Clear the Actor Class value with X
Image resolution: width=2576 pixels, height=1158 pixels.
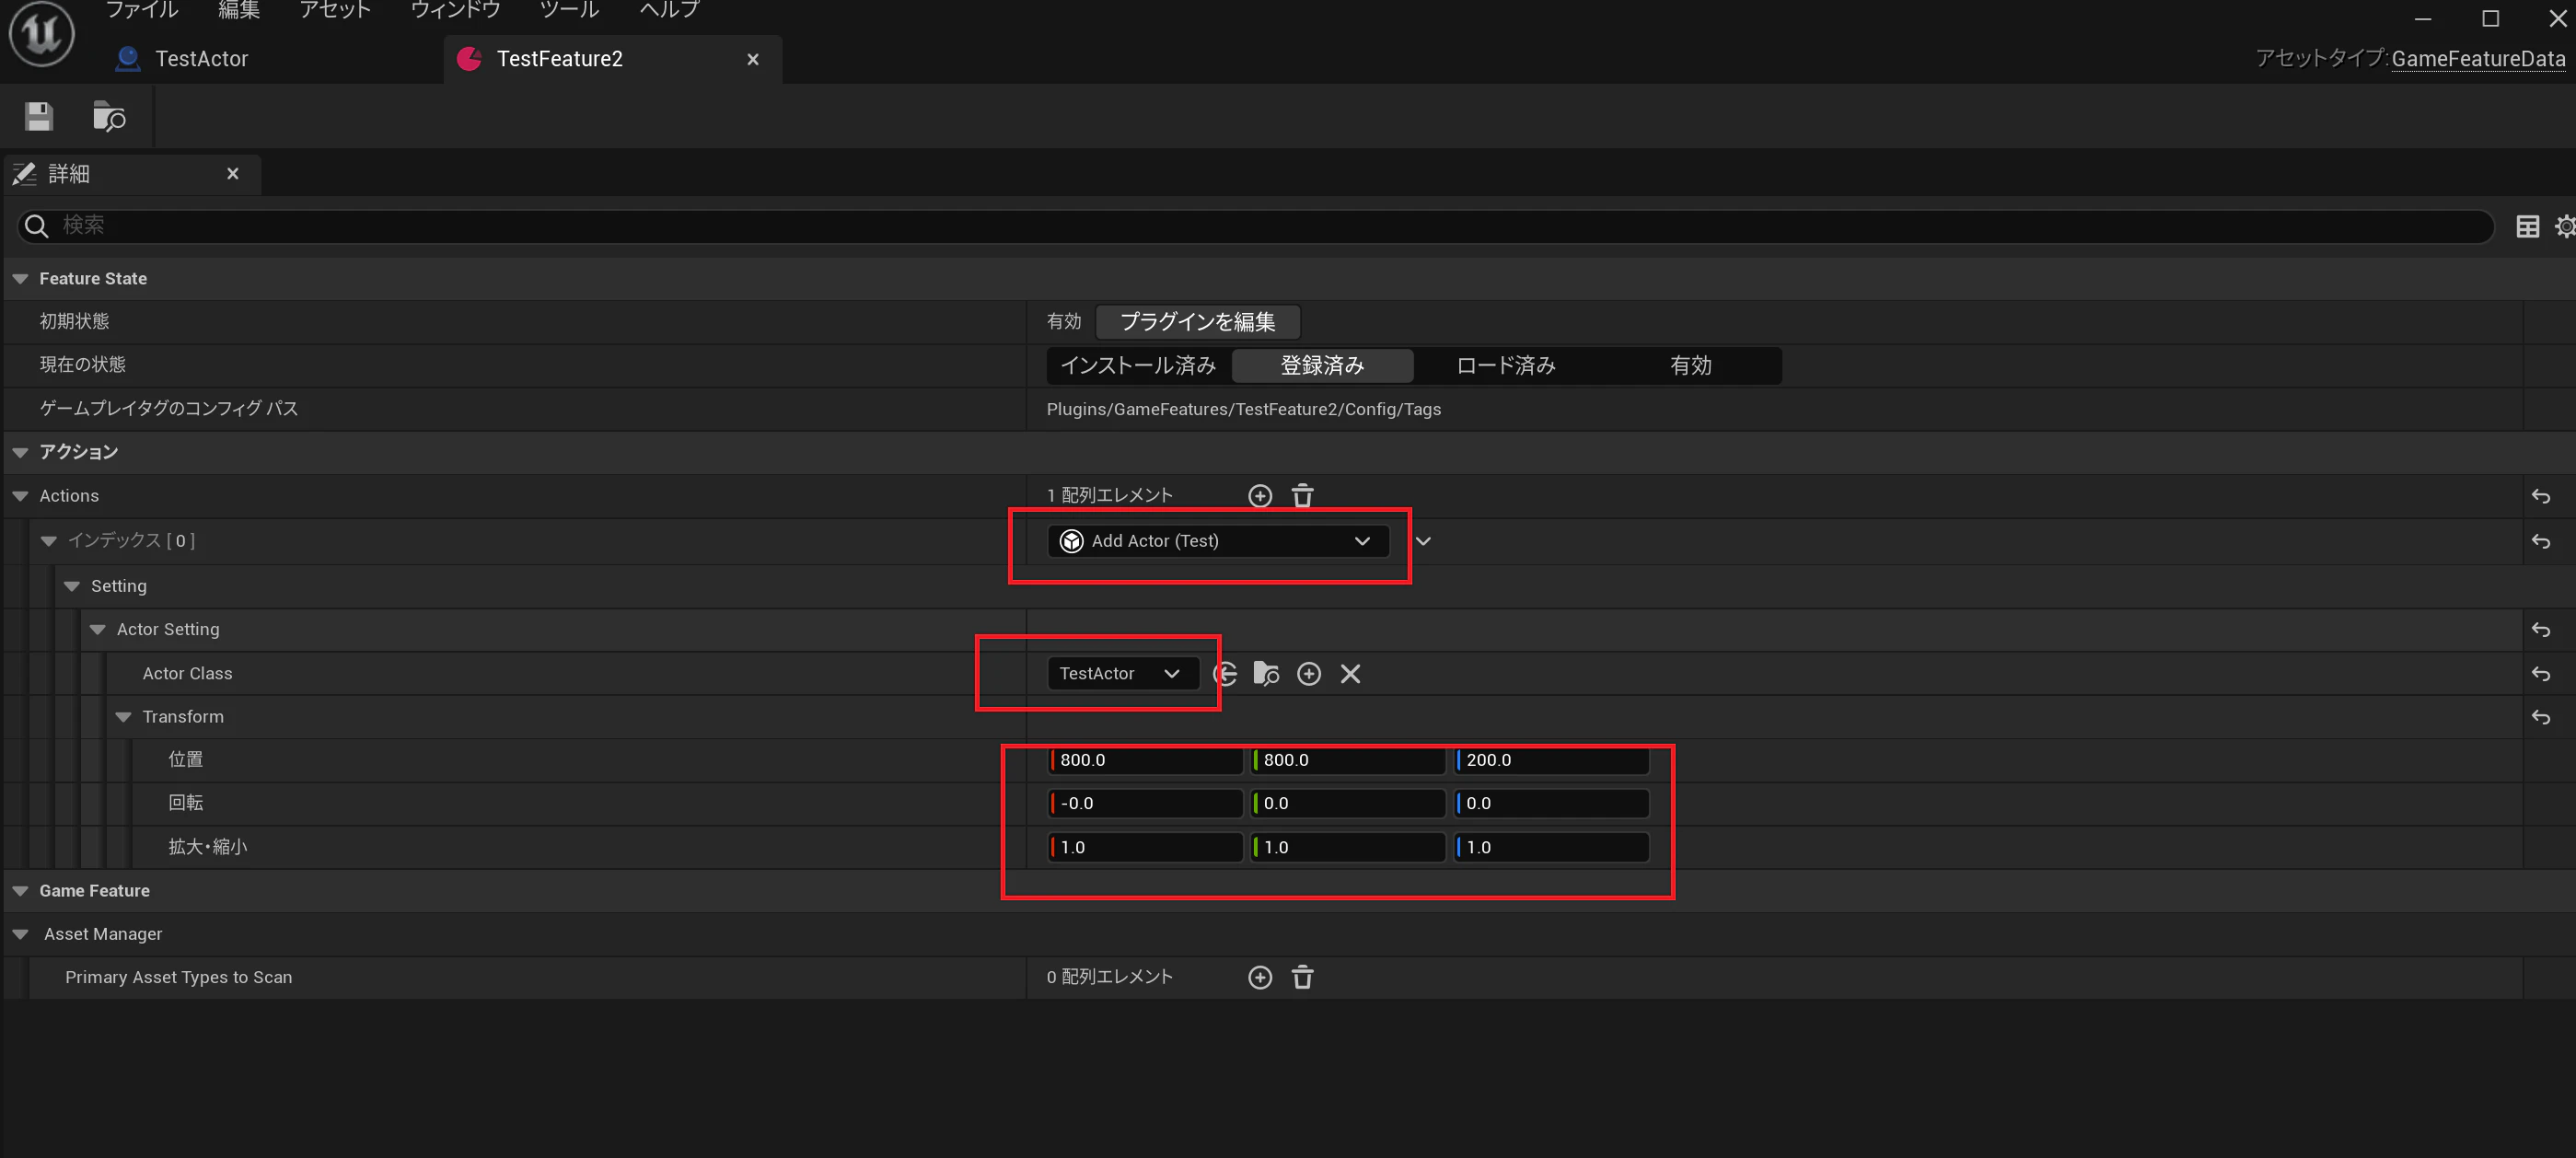coord(1350,674)
